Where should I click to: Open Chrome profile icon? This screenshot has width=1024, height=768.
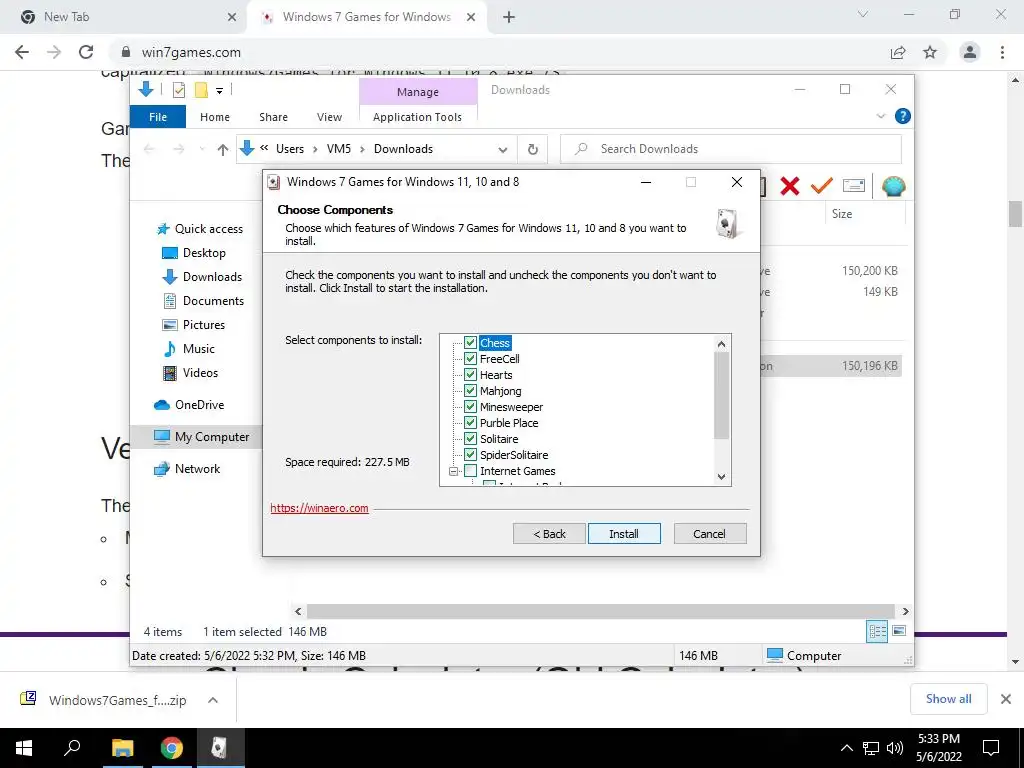click(x=970, y=52)
